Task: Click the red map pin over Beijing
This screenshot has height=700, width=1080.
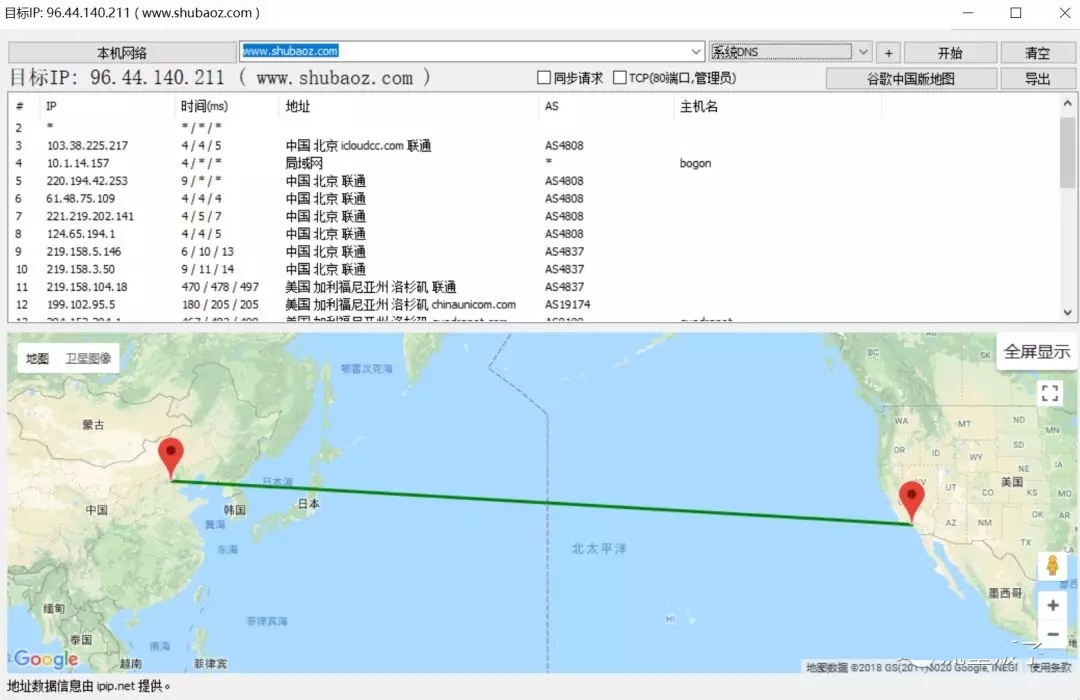Action: point(171,455)
